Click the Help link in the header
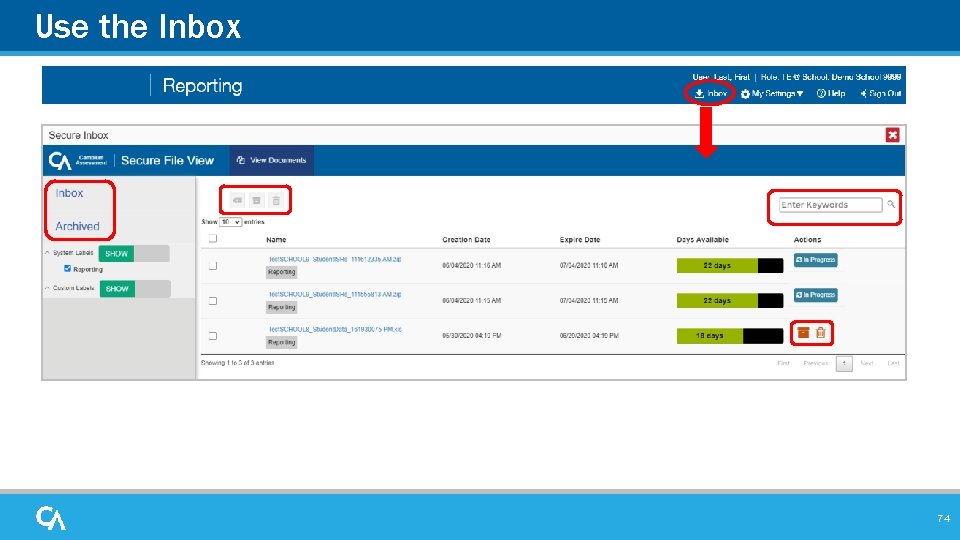The image size is (960, 540). [x=831, y=94]
